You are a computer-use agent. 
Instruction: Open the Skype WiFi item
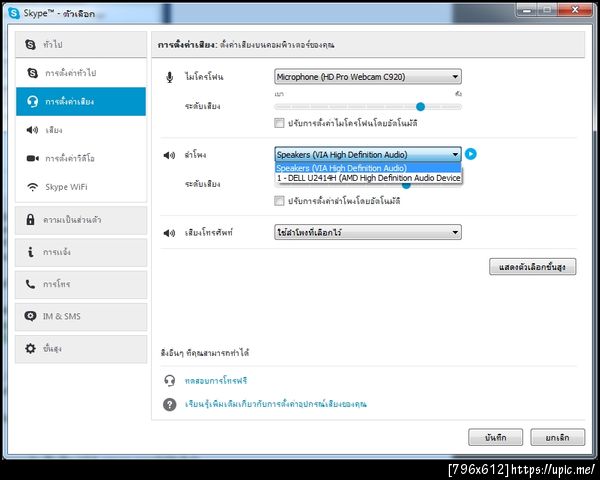click(81, 187)
